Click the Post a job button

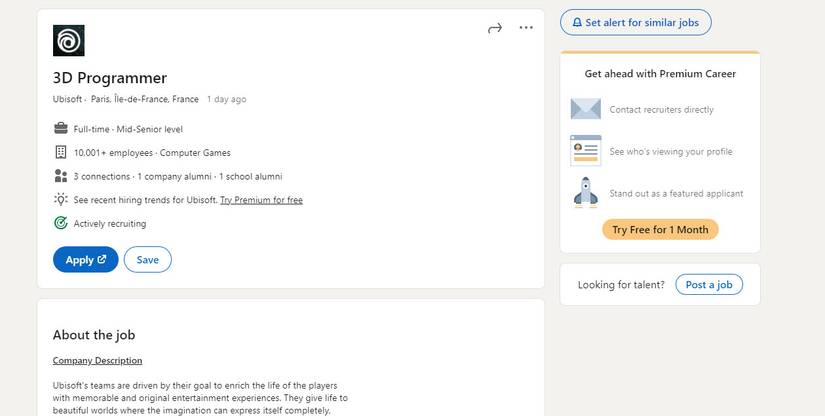tap(709, 285)
